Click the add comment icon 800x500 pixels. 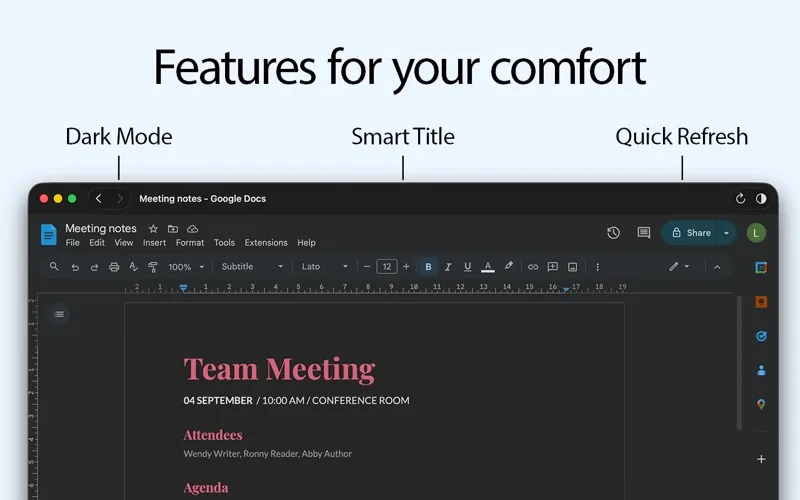coord(553,267)
